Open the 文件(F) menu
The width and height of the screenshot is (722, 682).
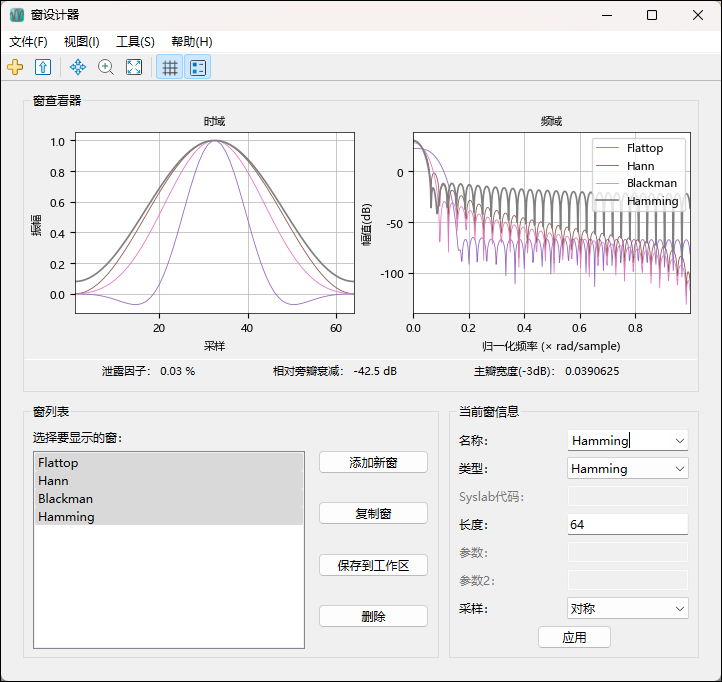(28, 42)
